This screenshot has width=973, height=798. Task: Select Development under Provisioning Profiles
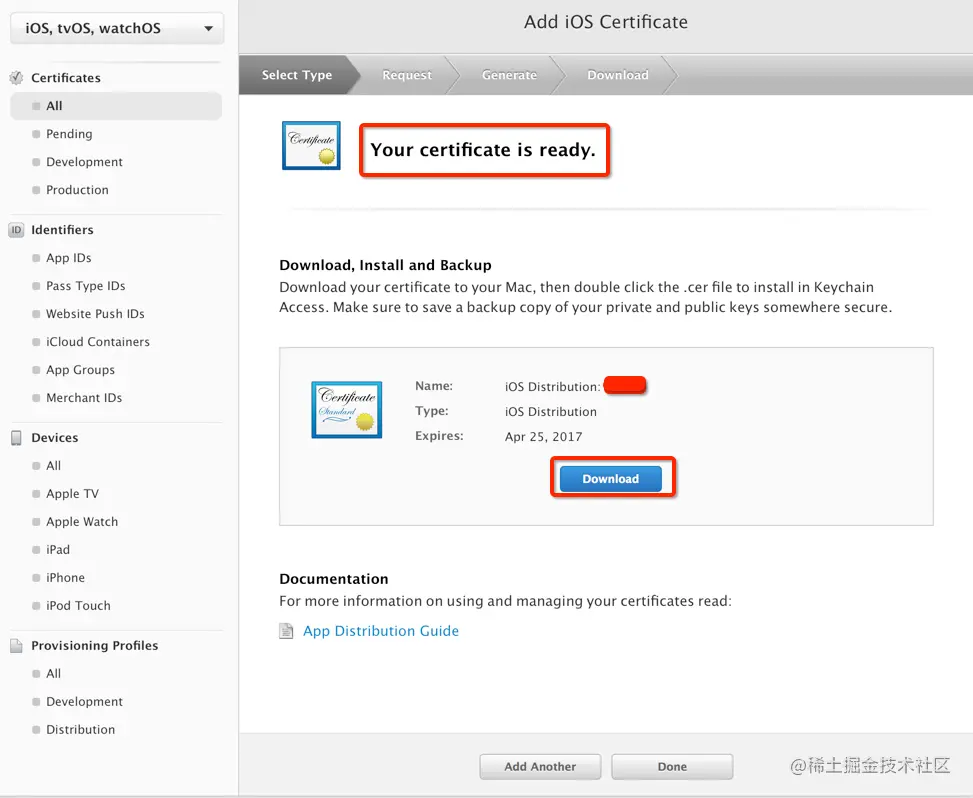(x=84, y=702)
